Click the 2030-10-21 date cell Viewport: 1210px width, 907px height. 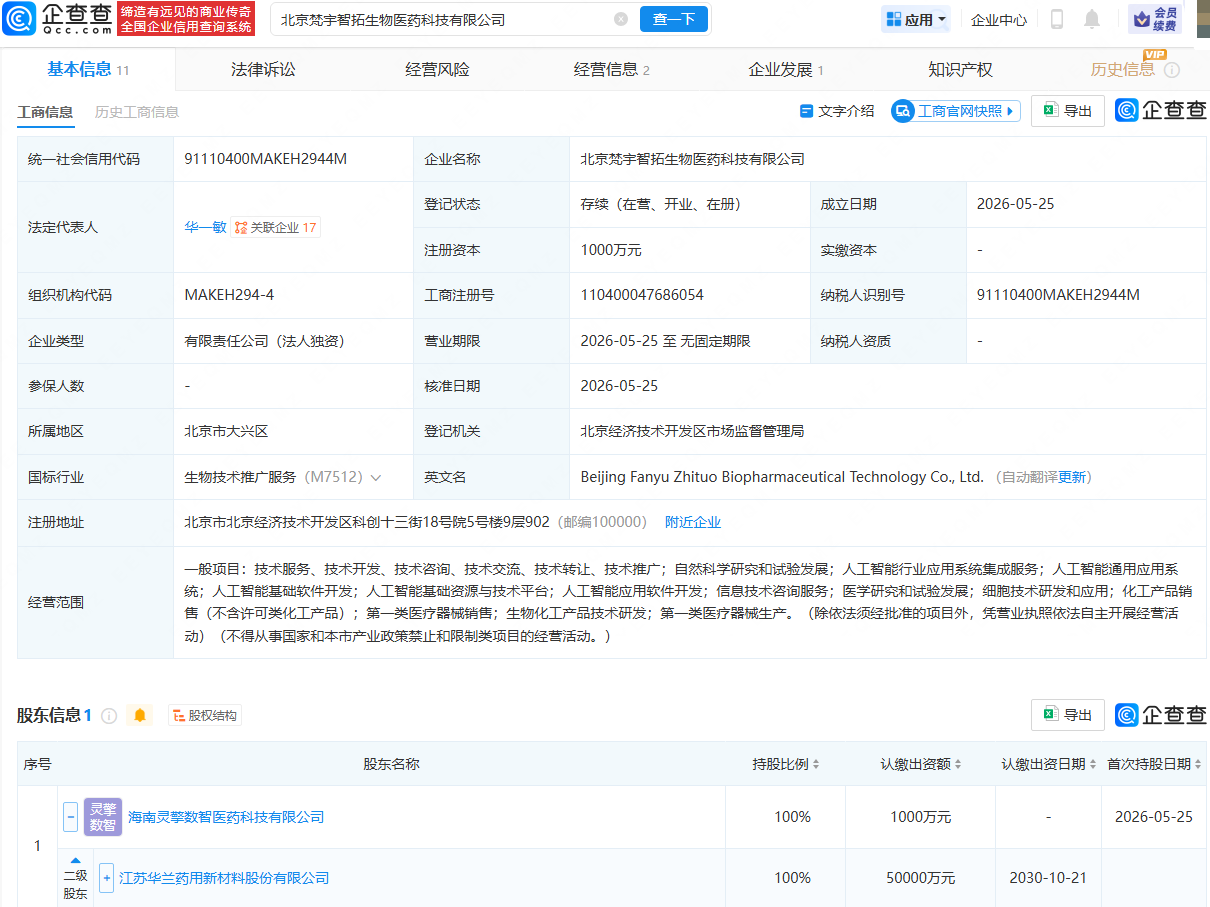(1049, 878)
